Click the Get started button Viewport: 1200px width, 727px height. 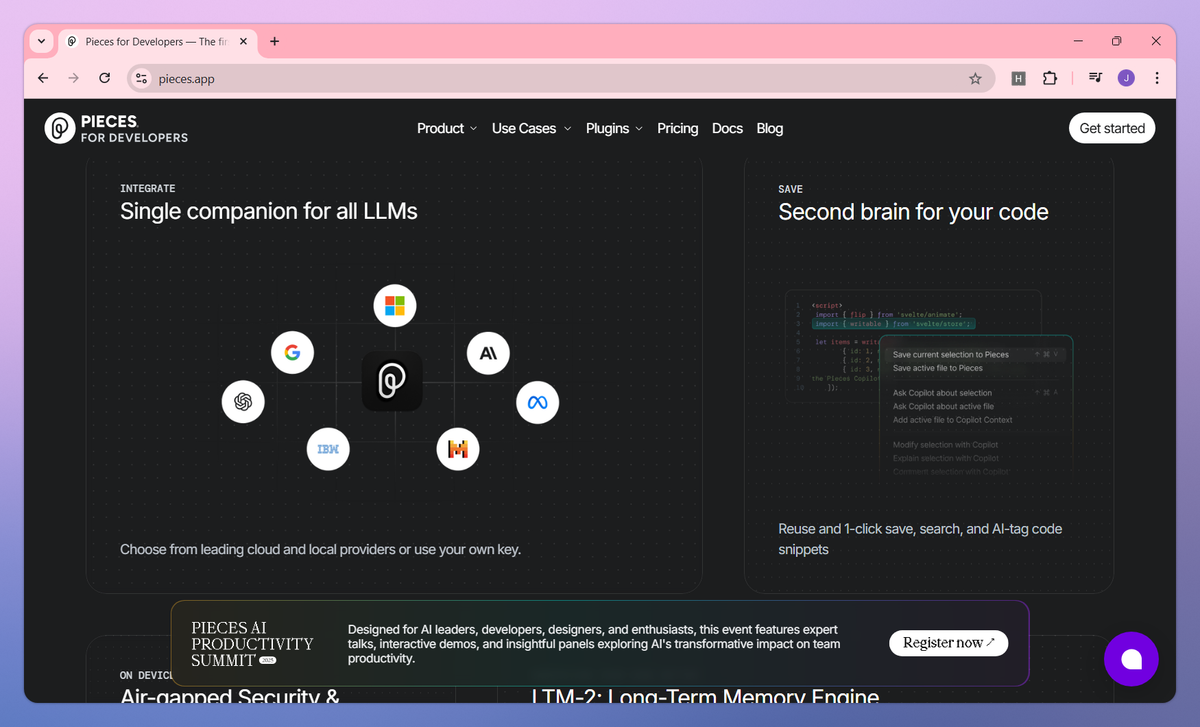pos(1111,128)
